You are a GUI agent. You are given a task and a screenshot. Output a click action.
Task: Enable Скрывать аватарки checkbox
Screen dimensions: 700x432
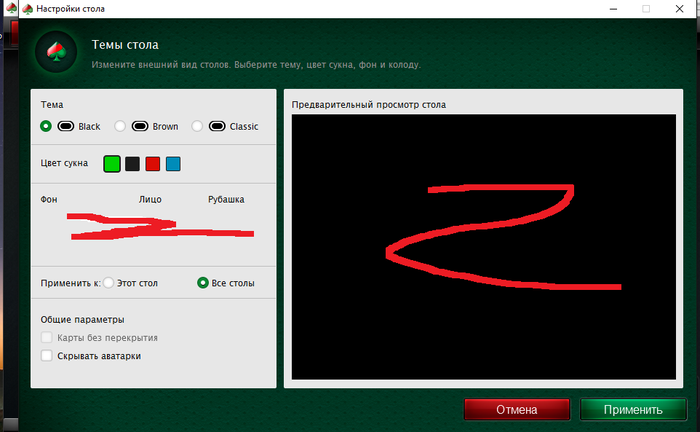click(x=46, y=356)
